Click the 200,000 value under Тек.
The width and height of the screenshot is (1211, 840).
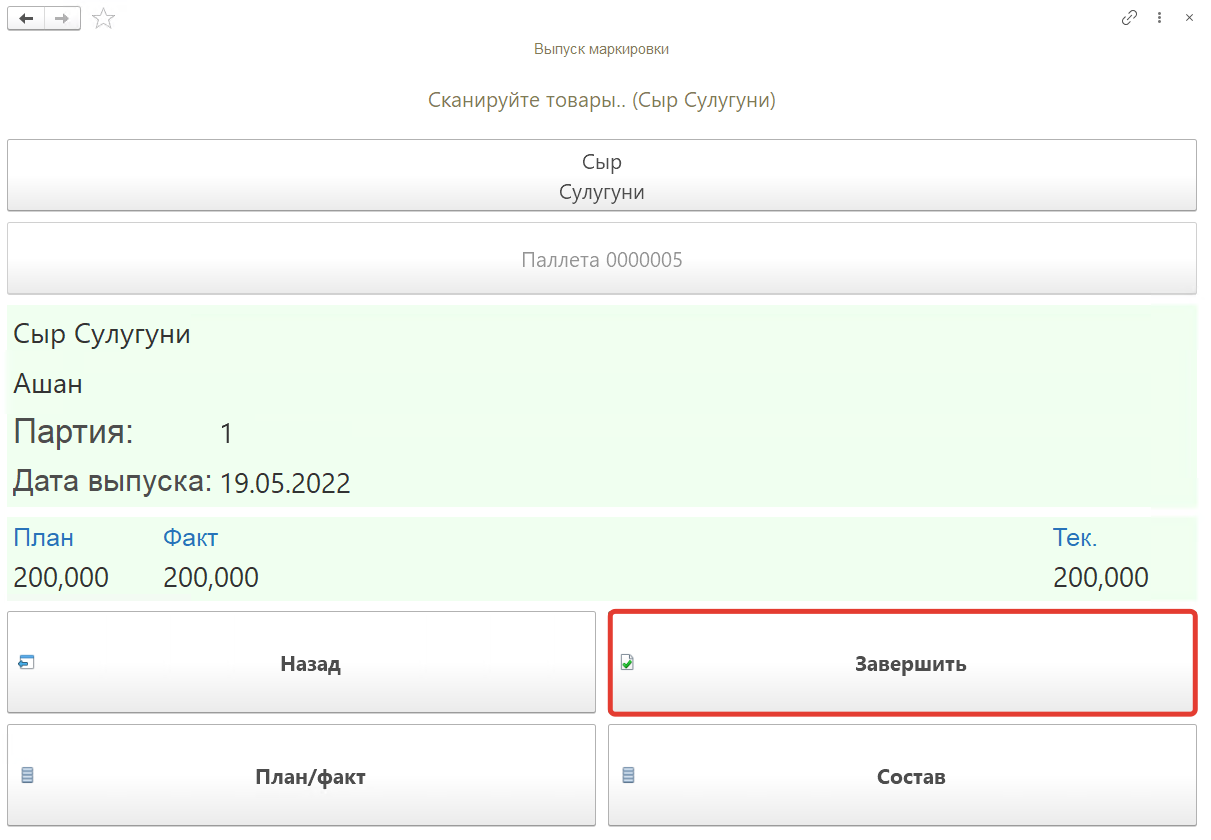[1100, 578]
